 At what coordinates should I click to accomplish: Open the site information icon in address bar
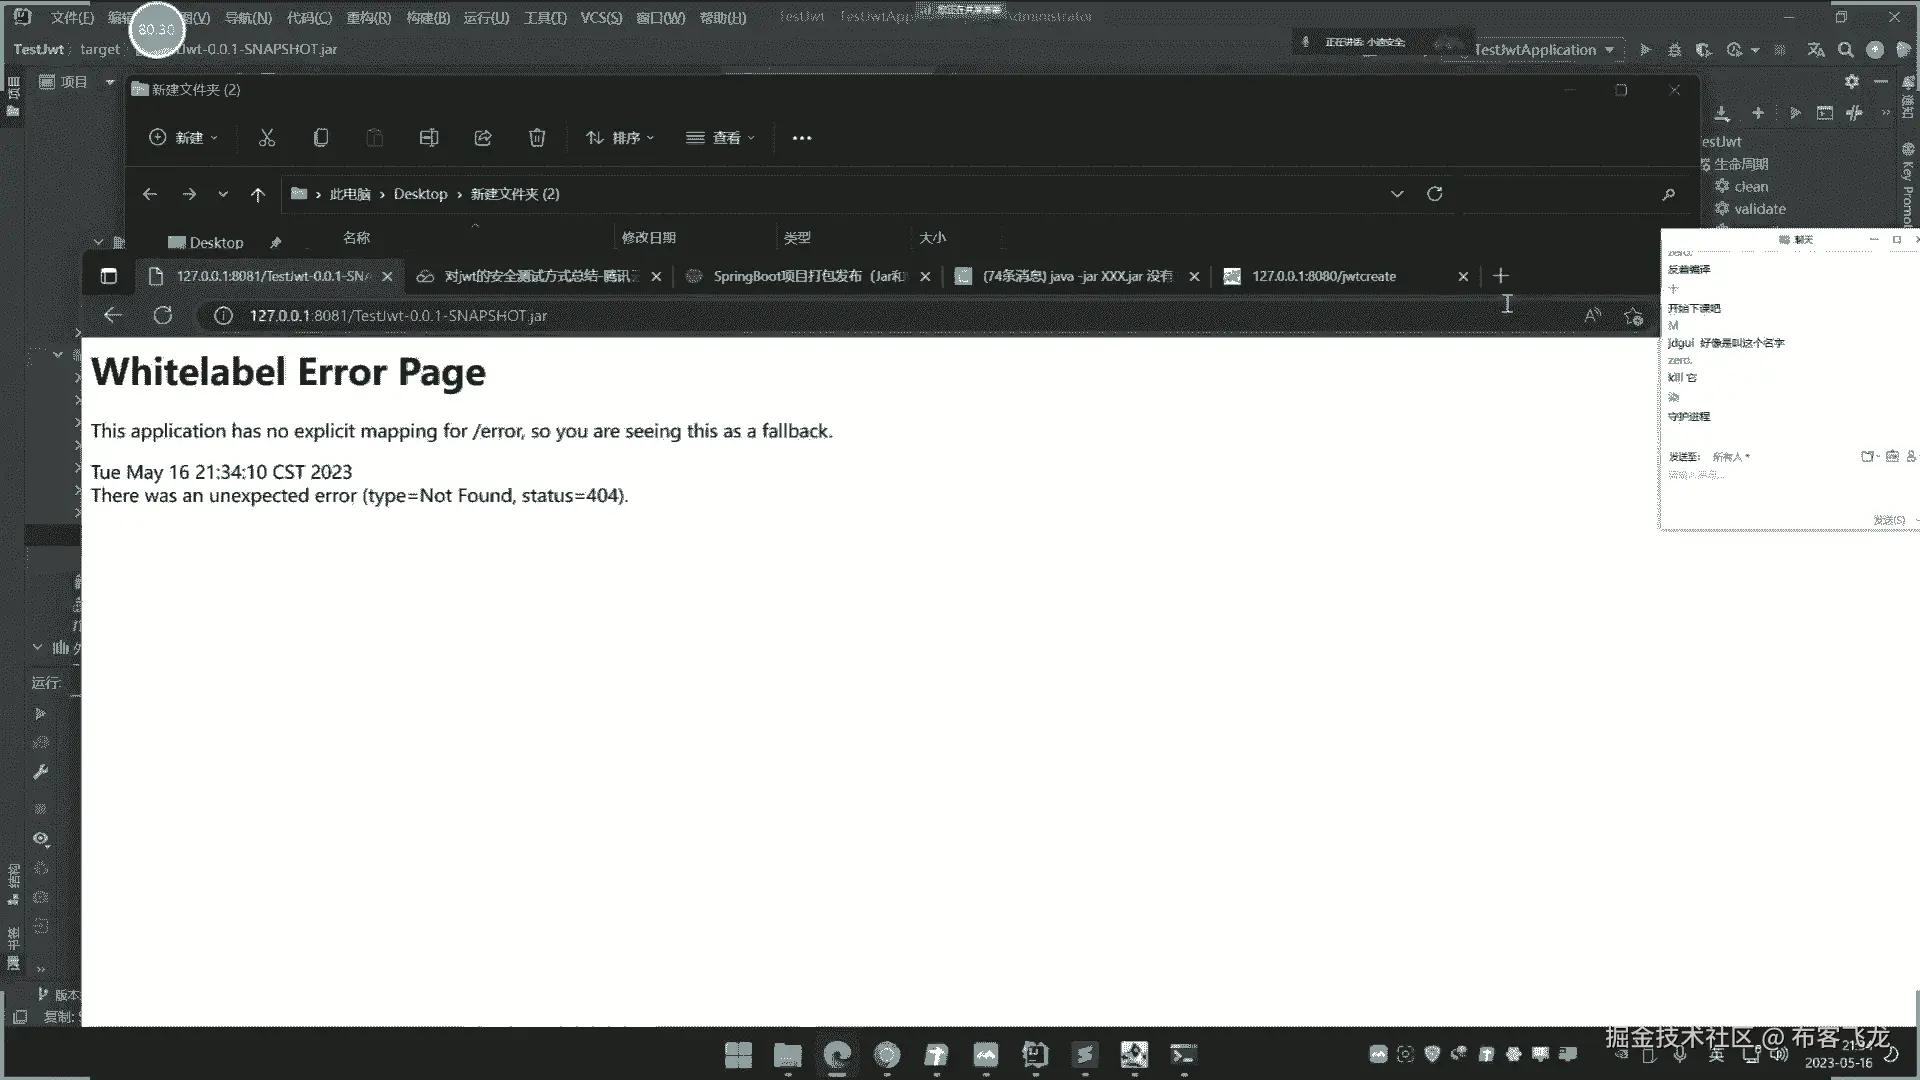click(224, 316)
